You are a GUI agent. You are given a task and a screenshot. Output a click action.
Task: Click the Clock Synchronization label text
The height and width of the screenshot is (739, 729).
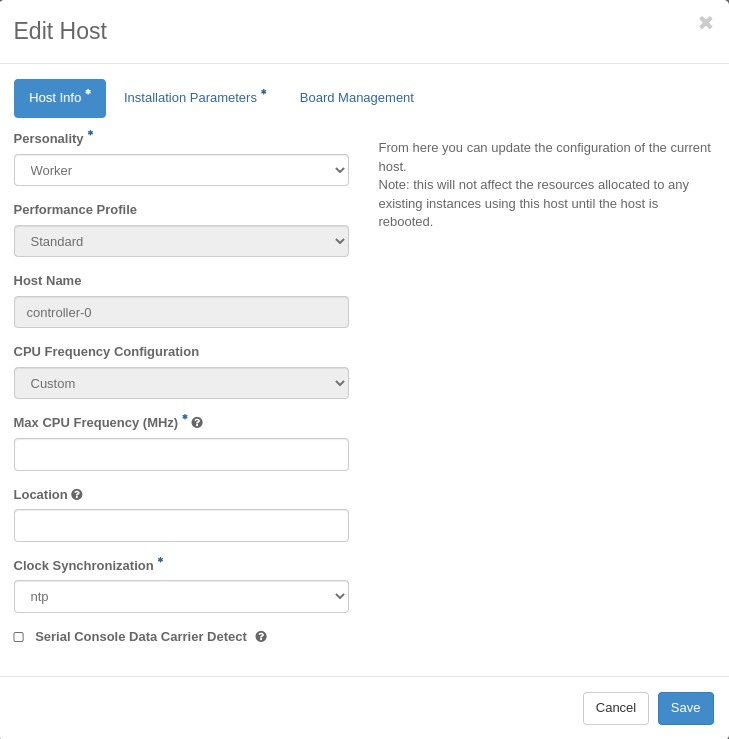click(83, 565)
